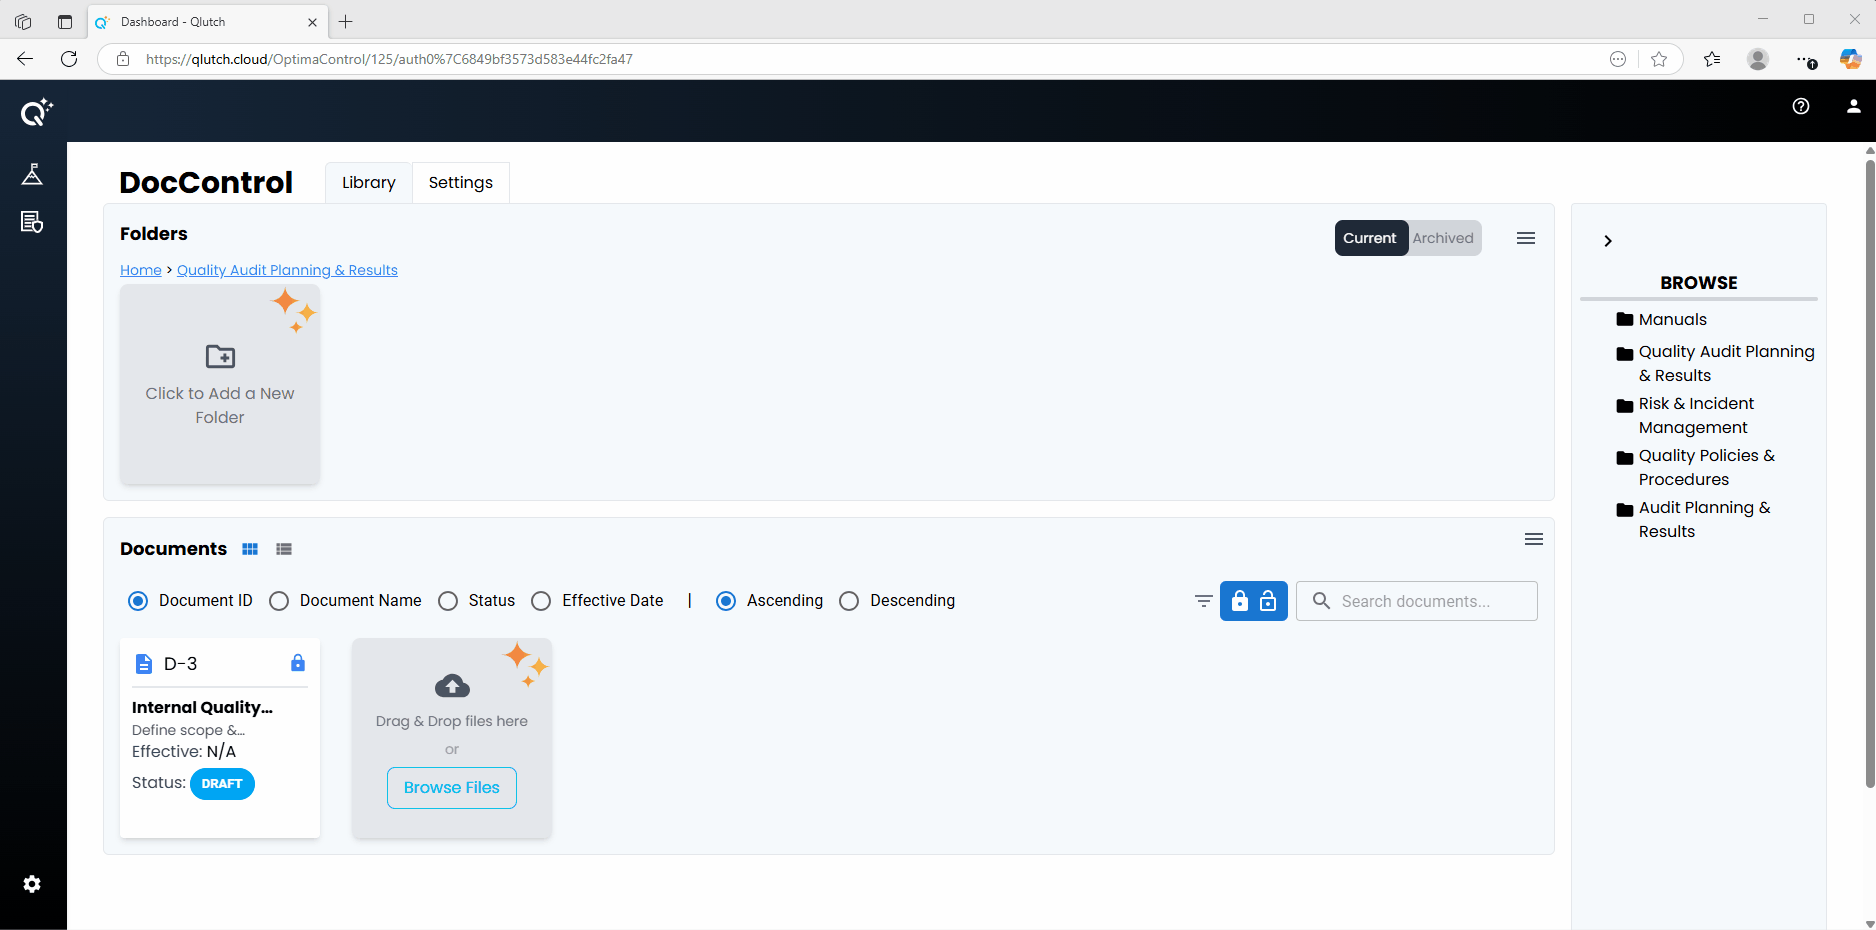Go to Home breadcrumb link
This screenshot has width=1876, height=930.
pyautogui.click(x=141, y=270)
